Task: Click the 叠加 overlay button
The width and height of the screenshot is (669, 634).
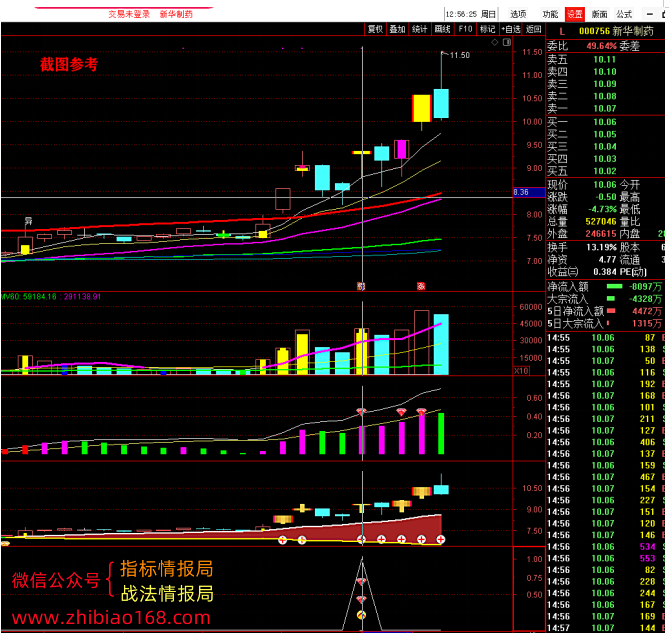Action: 397,29
